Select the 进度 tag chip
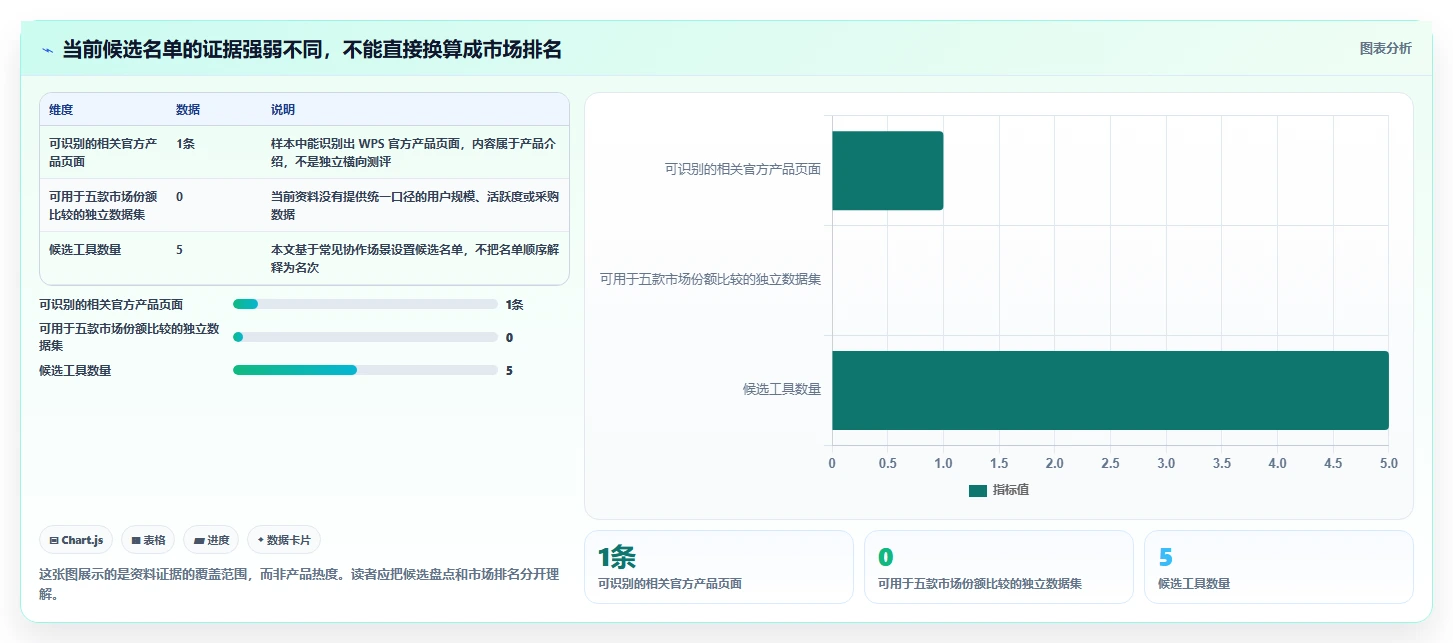Viewport: 1453px width, 643px height. click(x=211, y=540)
